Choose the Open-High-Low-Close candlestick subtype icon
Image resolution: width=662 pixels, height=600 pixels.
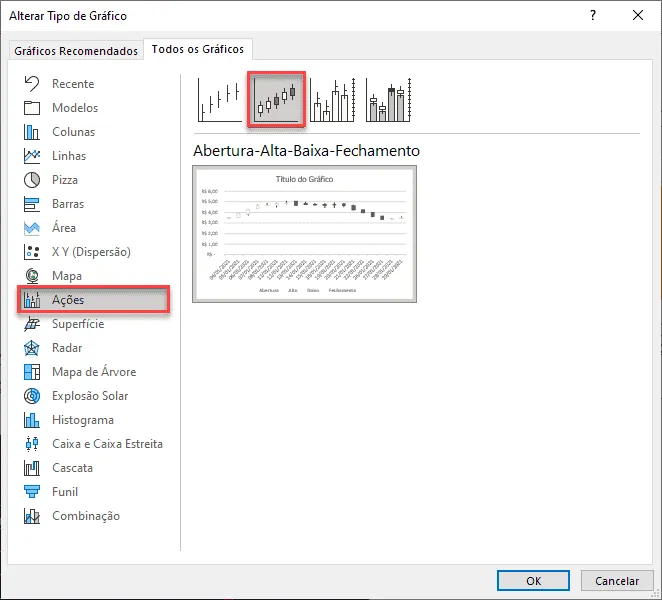(x=277, y=100)
